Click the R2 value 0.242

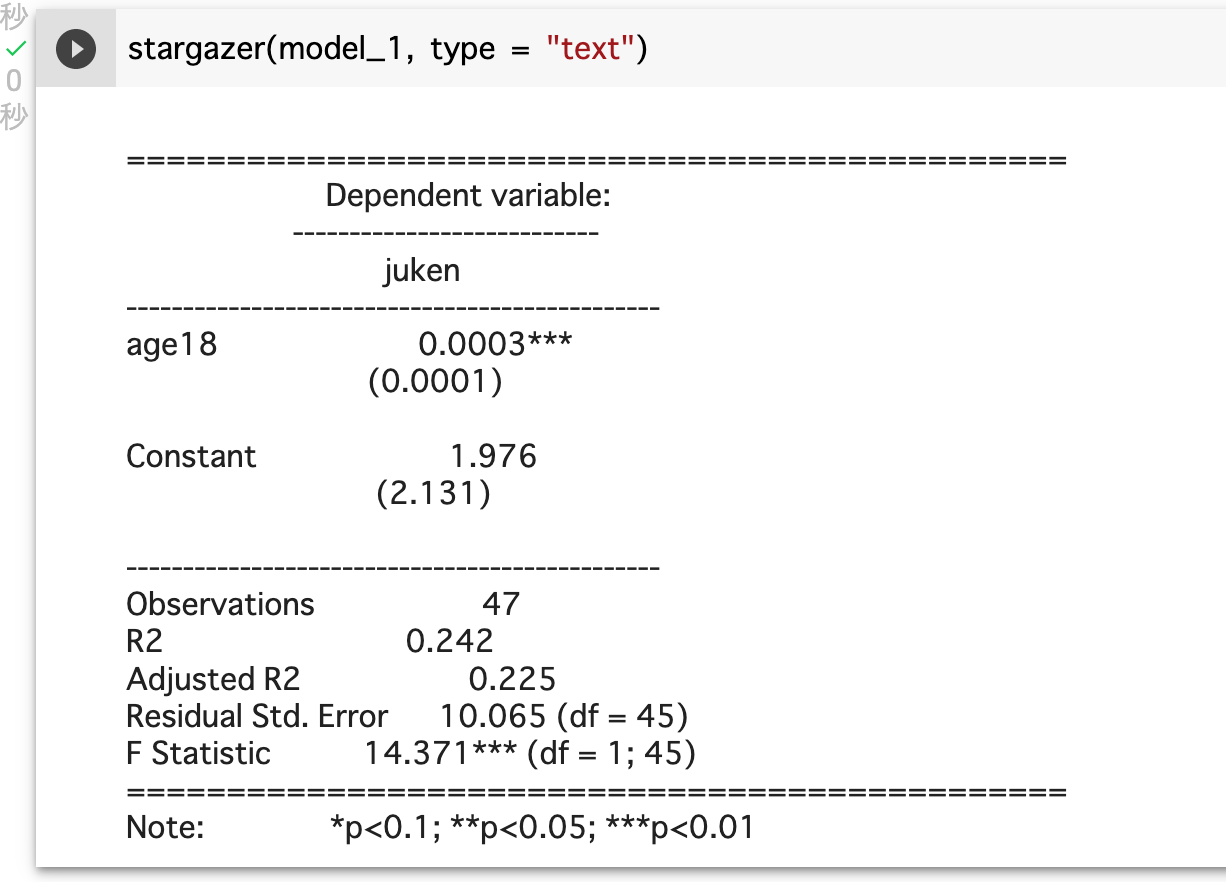450,641
